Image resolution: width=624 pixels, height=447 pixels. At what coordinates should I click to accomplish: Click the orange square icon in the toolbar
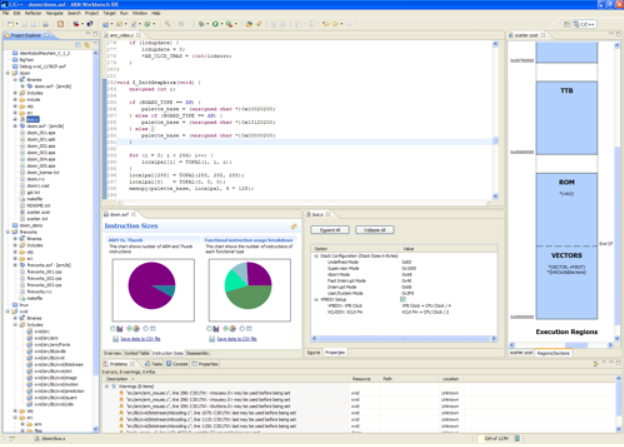[x=60, y=24]
